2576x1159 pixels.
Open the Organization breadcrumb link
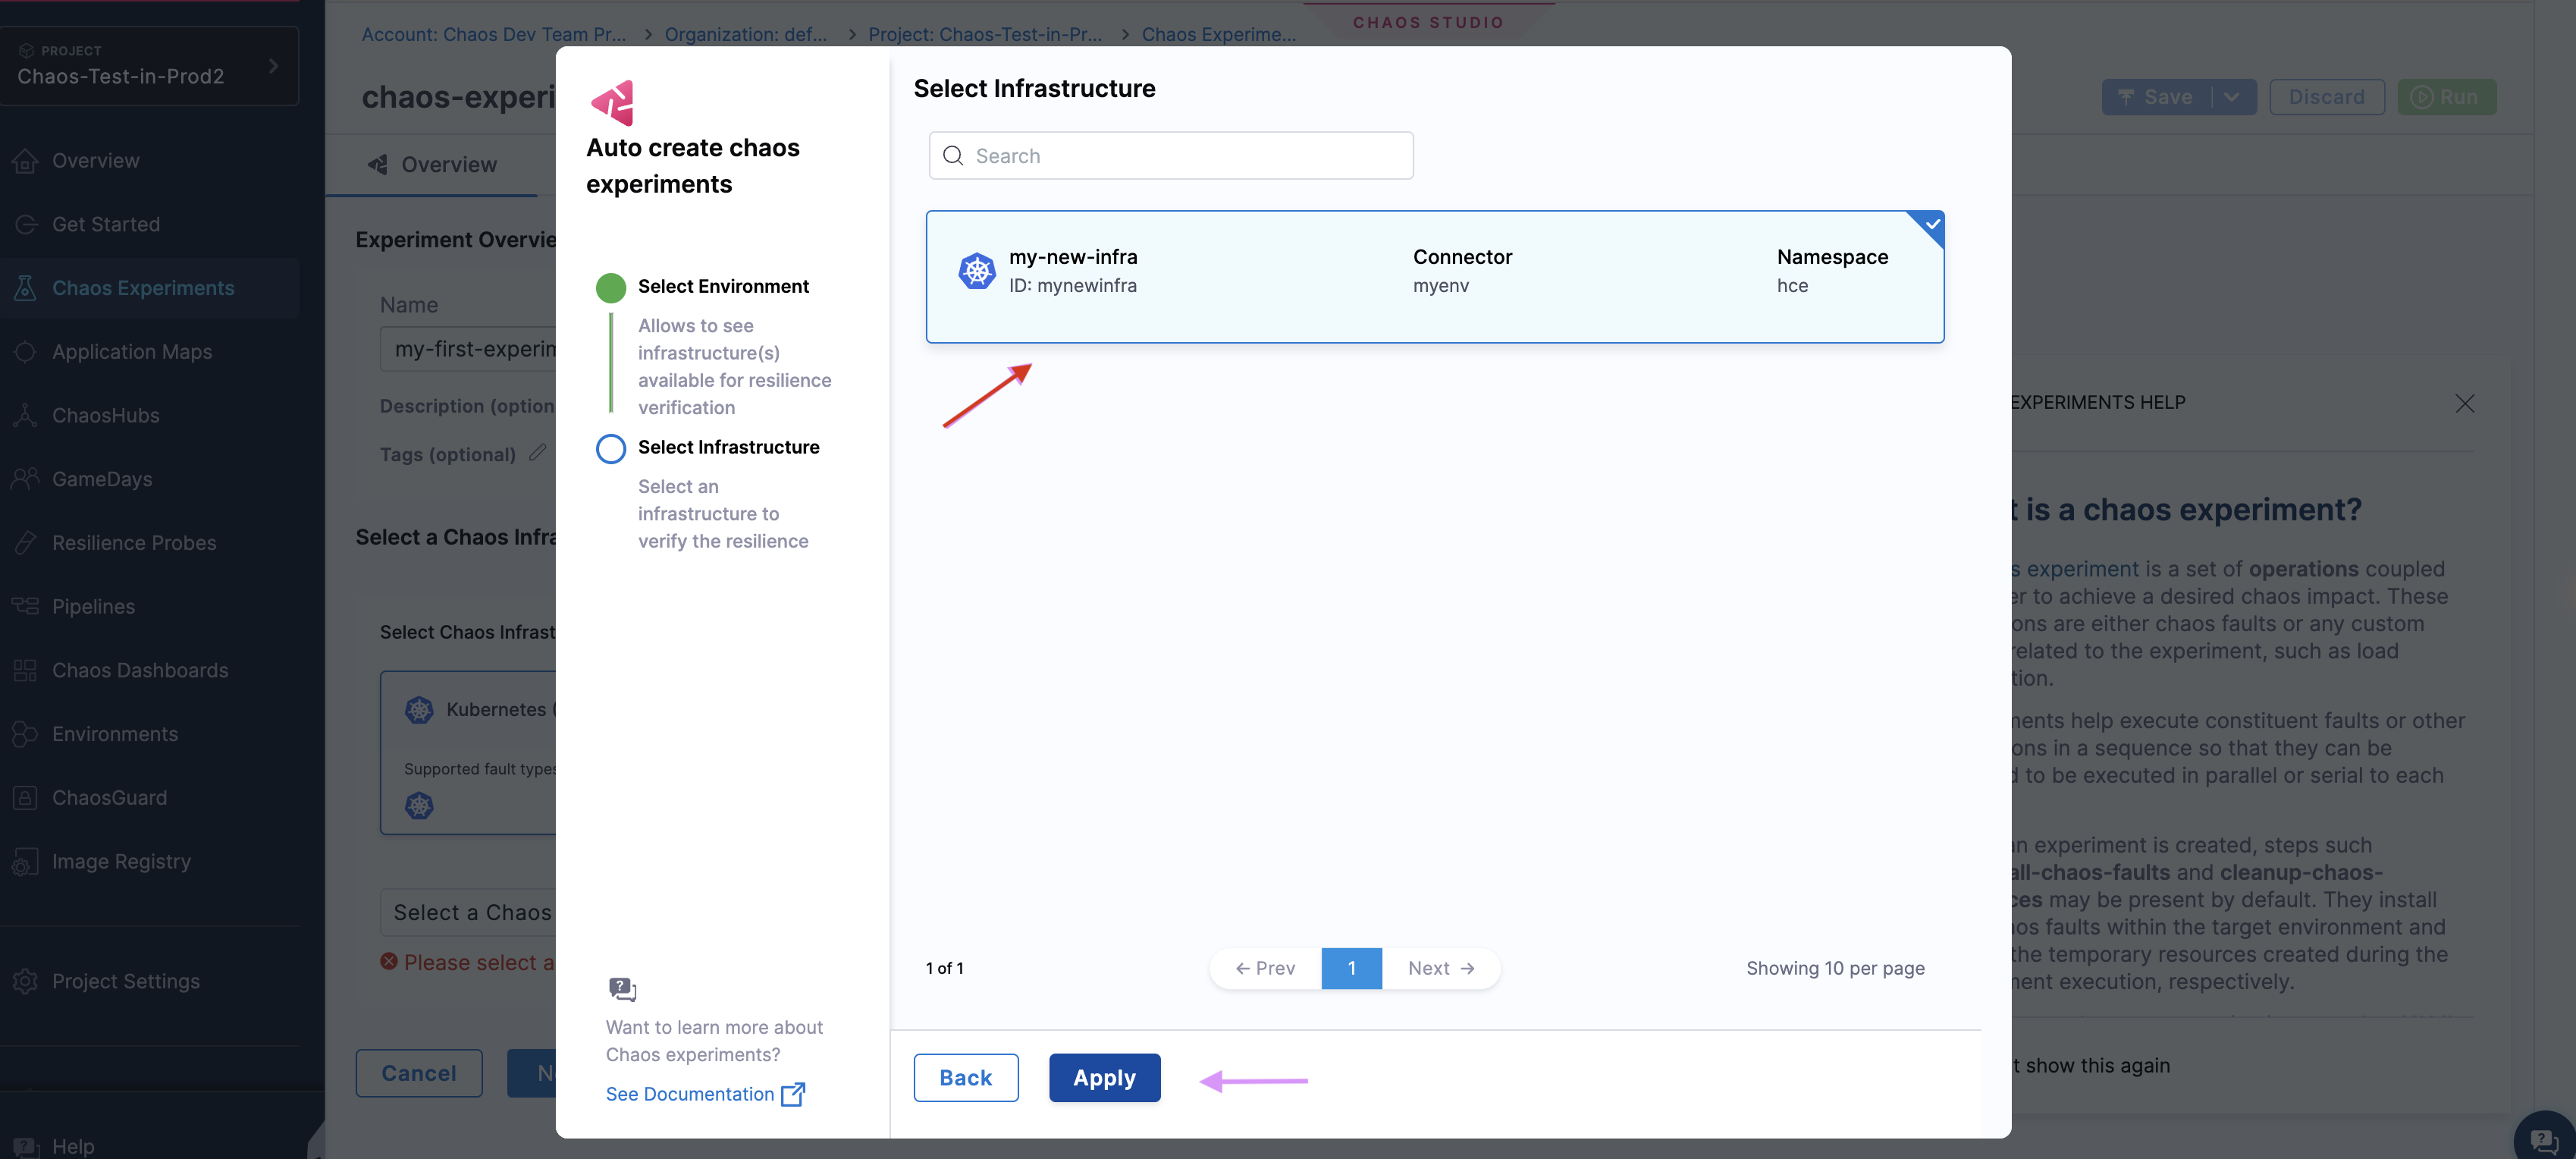tap(746, 34)
